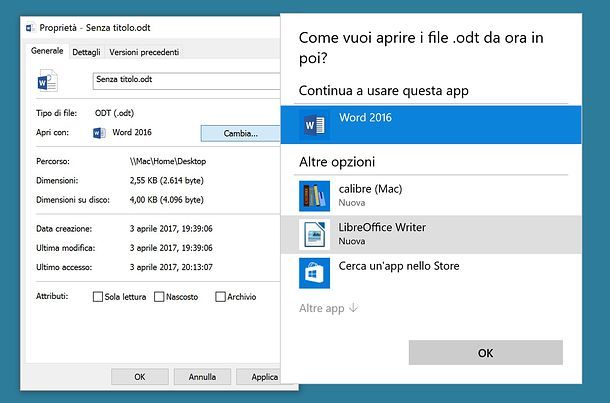Click the LibreOffice Writer document icon
Image resolution: width=610 pixels, height=403 pixels.
pos(314,234)
